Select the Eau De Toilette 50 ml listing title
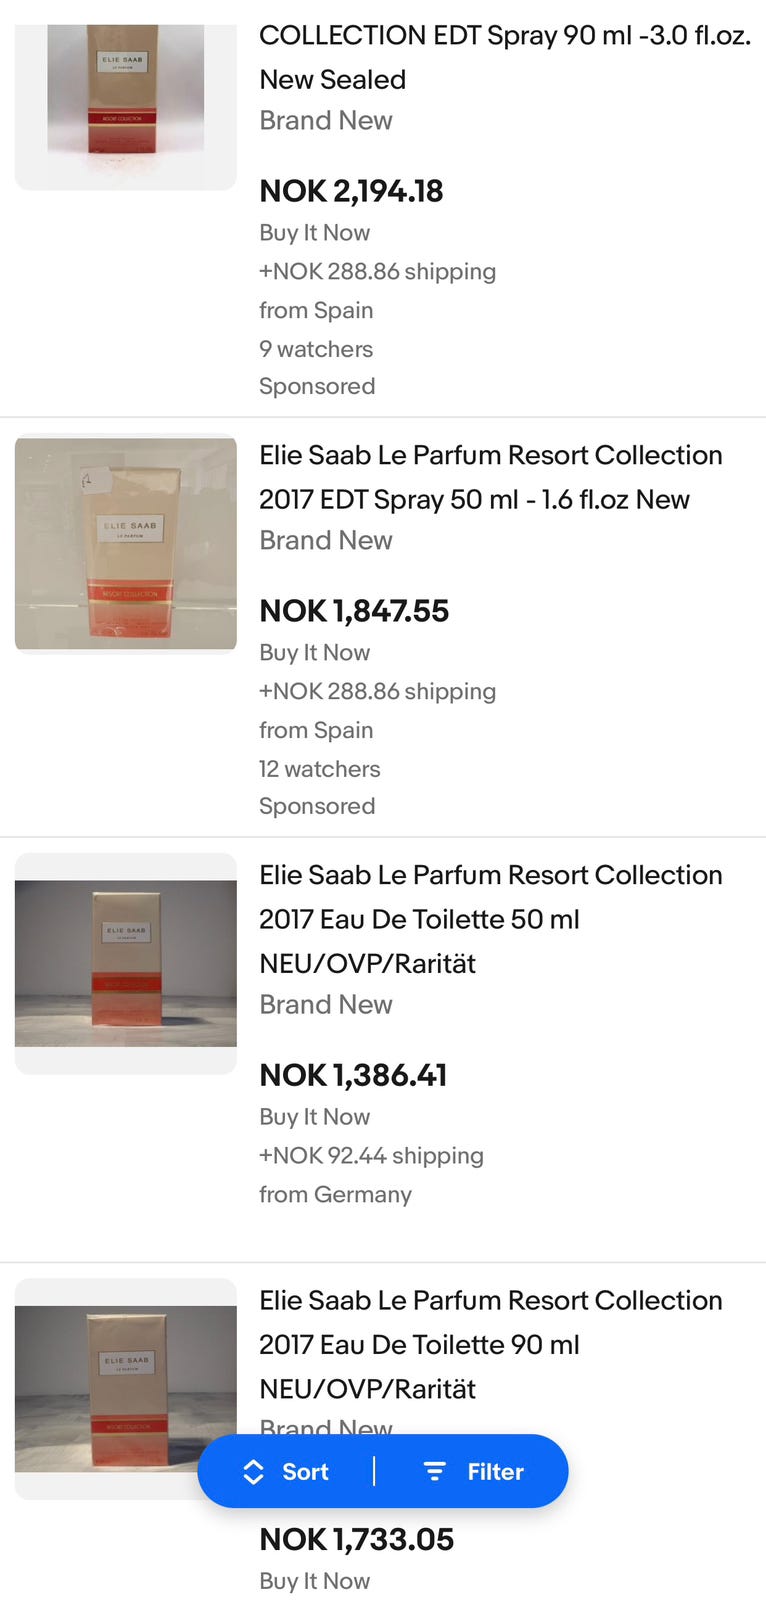766x1600 pixels. (490, 919)
